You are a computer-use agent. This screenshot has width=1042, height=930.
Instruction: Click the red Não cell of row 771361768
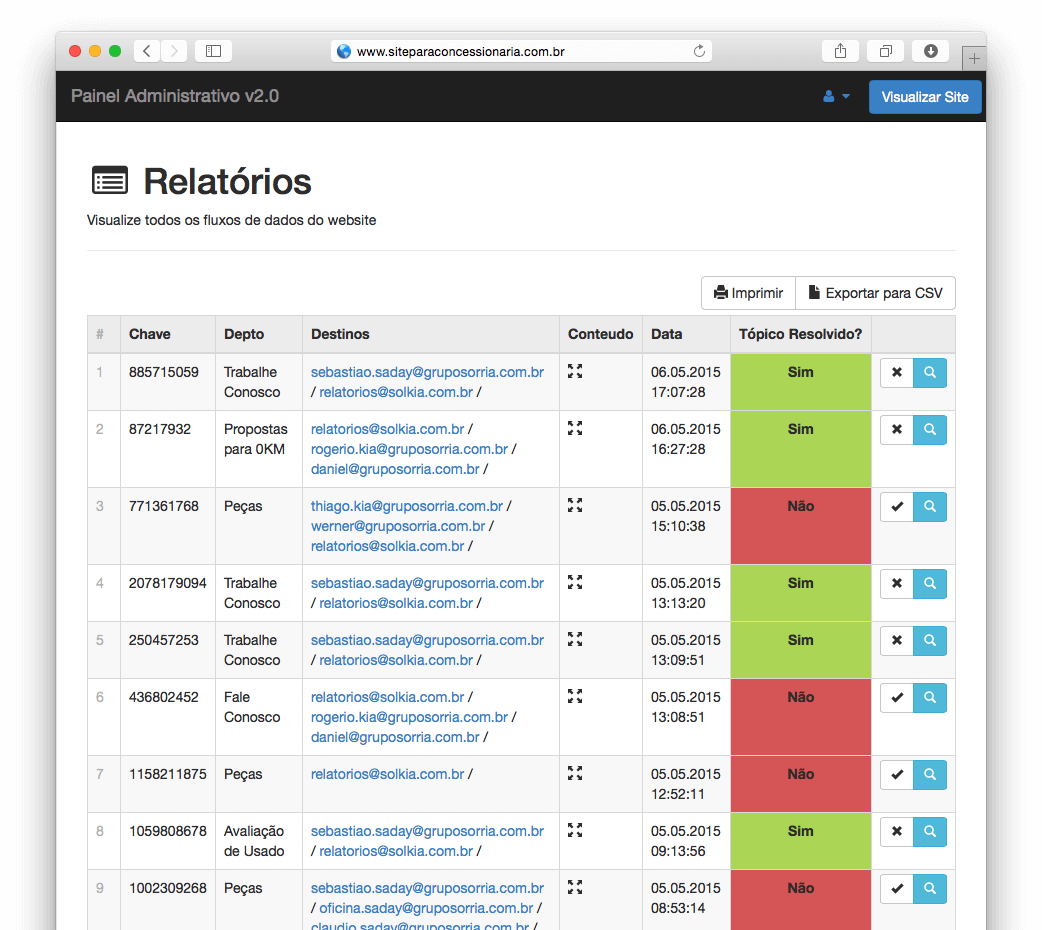[x=801, y=526]
